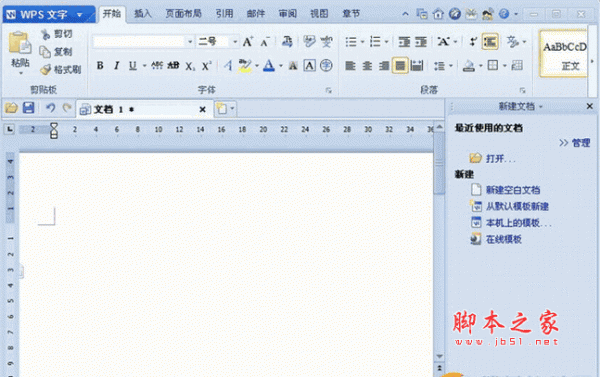The width and height of the screenshot is (600, 377).
Task: Click the decrease indent icon
Action: [x=404, y=42]
